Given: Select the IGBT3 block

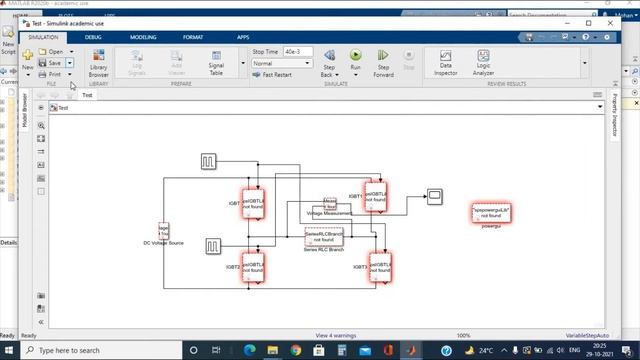Looking at the screenshot, I should [x=380, y=267].
